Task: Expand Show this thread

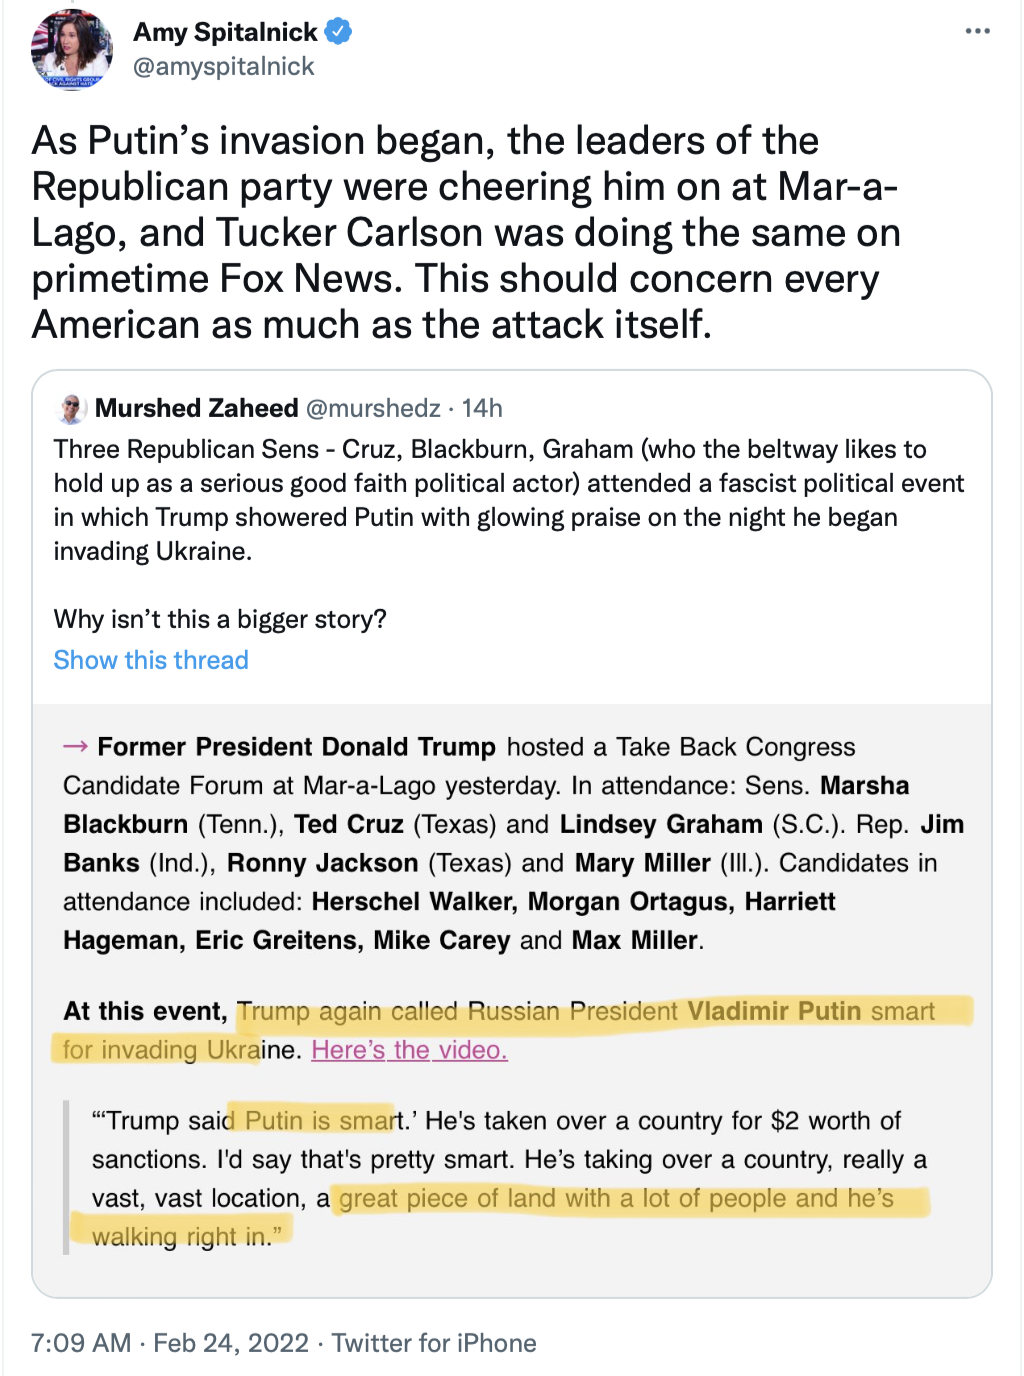Action: click(151, 660)
